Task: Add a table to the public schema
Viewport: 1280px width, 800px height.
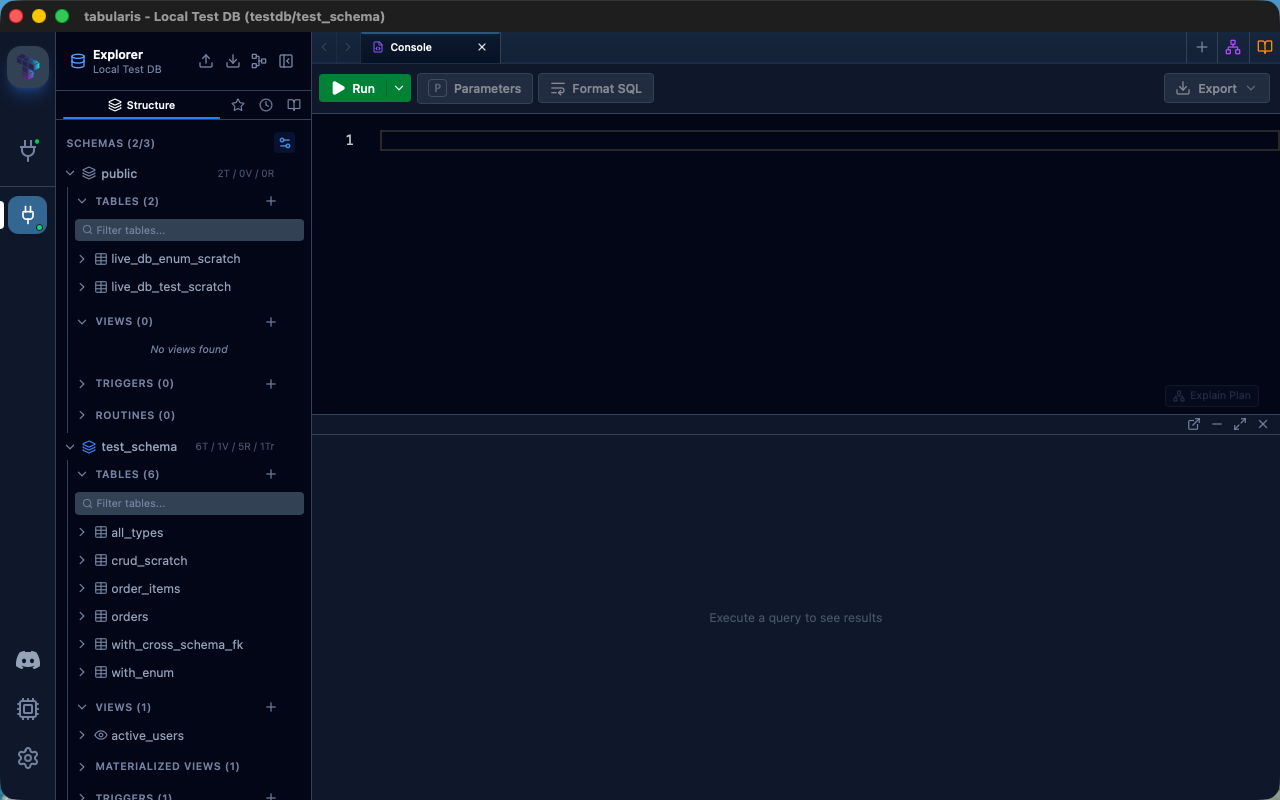Action: [271, 201]
